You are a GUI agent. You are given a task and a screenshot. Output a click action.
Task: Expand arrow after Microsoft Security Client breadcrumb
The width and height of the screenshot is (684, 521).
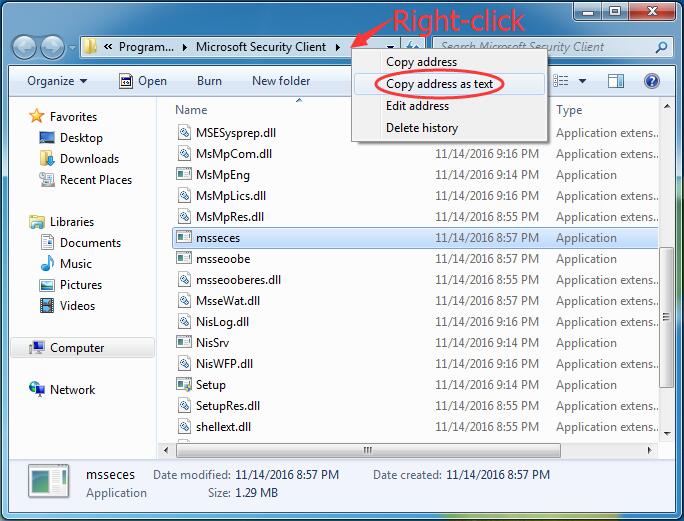tap(338, 47)
